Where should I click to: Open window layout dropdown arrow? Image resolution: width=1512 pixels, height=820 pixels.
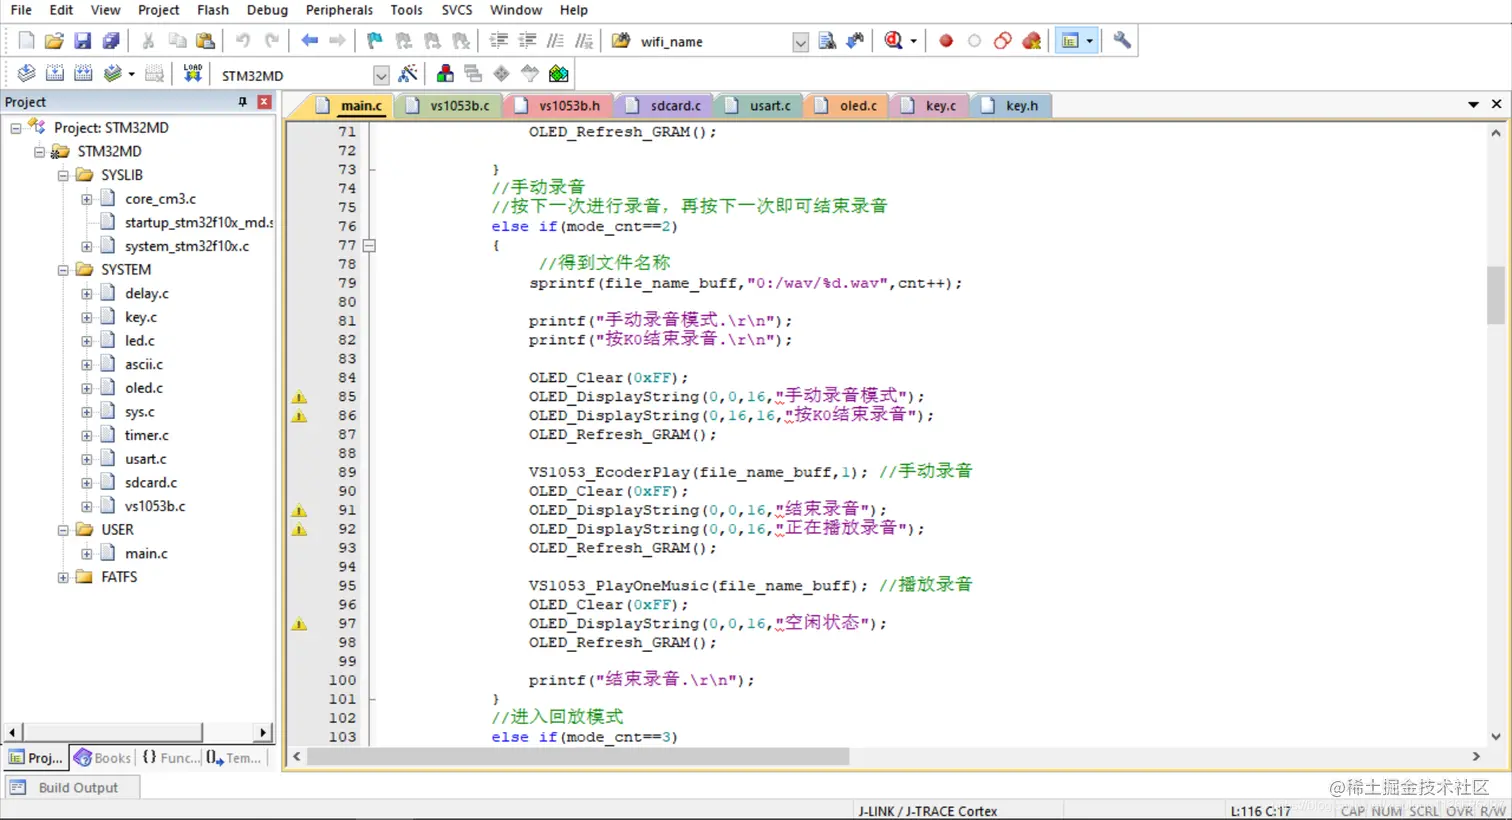coord(1089,41)
